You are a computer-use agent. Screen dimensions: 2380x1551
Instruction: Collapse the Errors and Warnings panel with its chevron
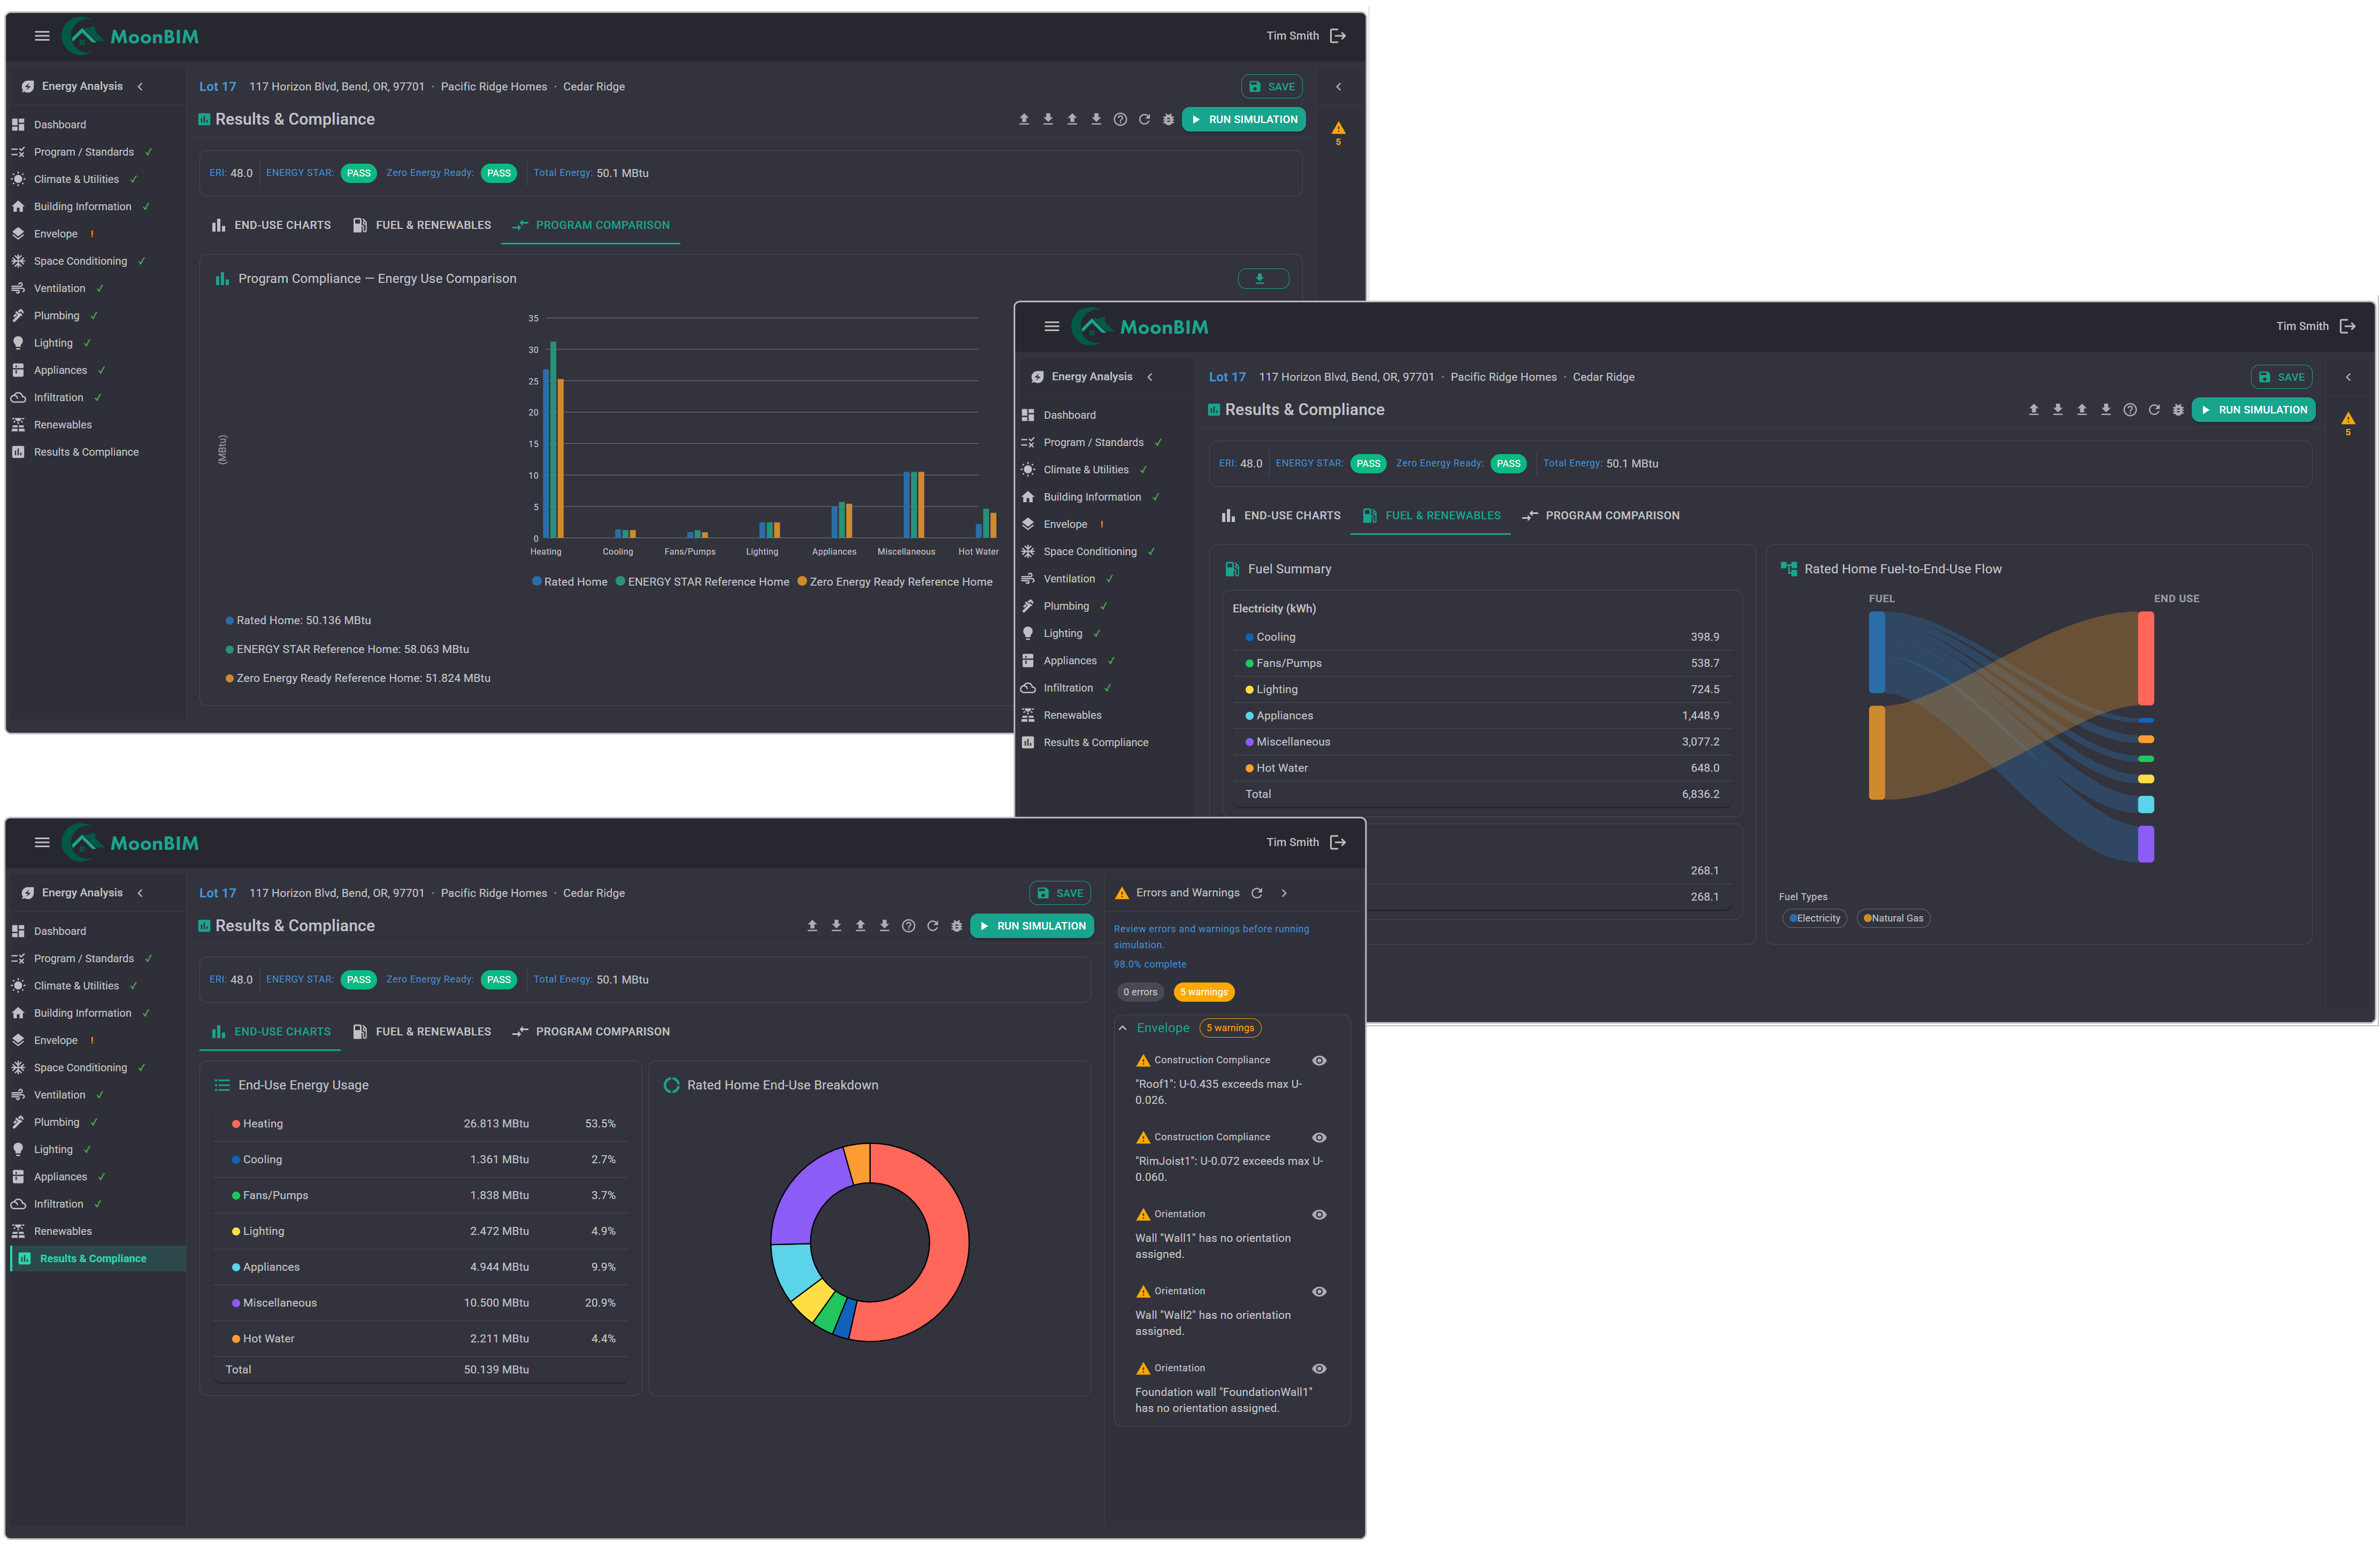[x=1284, y=893]
